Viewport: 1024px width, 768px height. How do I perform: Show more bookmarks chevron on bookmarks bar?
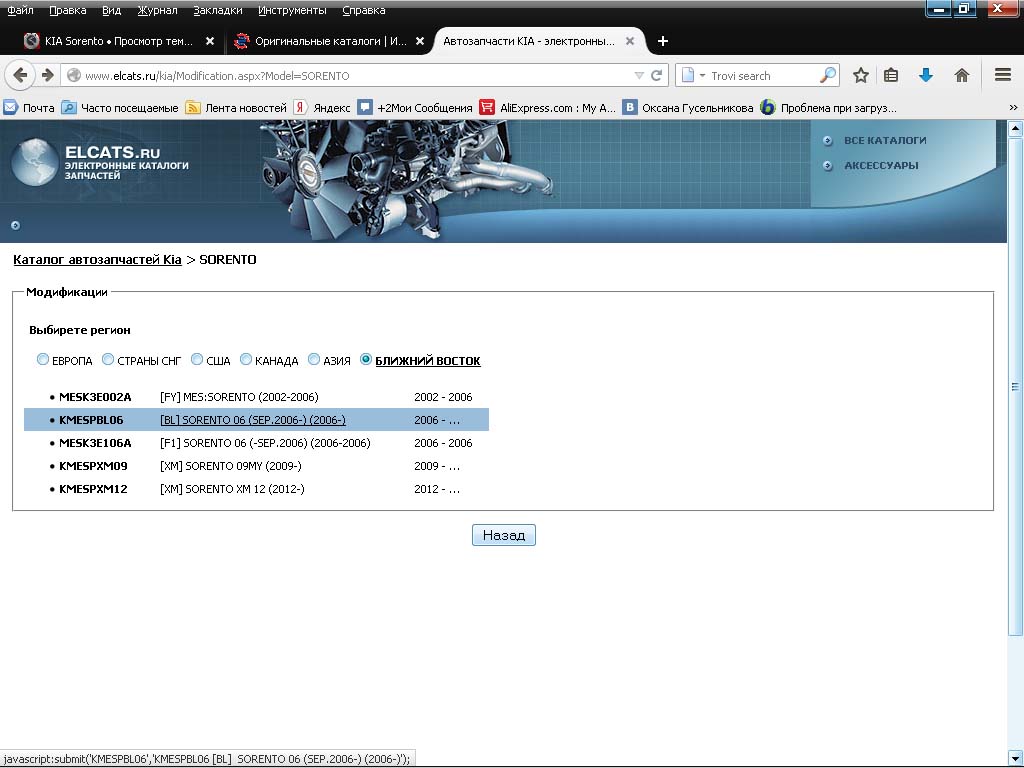(x=1013, y=108)
